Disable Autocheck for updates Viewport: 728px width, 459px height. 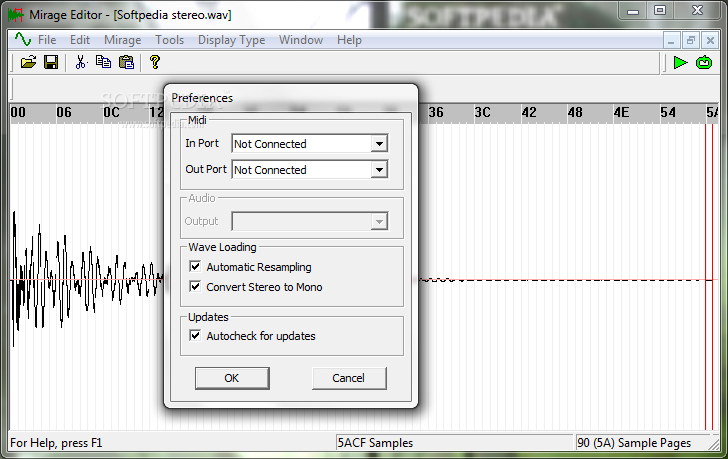pos(195,335)
